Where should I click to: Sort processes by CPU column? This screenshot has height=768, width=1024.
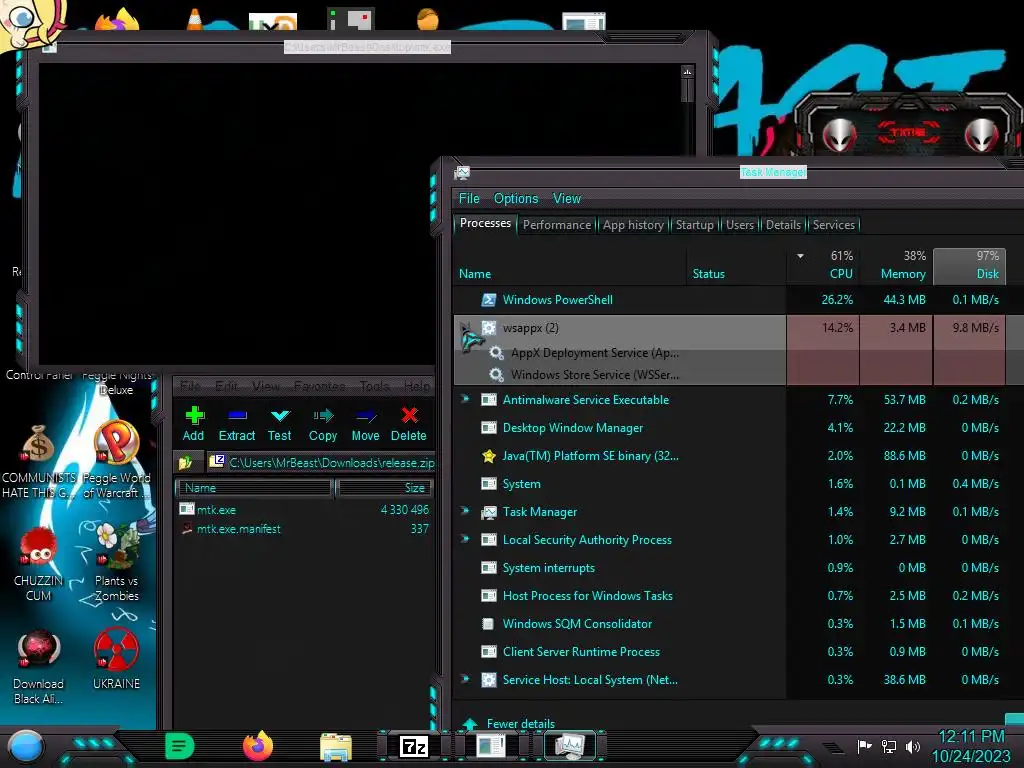823,265
